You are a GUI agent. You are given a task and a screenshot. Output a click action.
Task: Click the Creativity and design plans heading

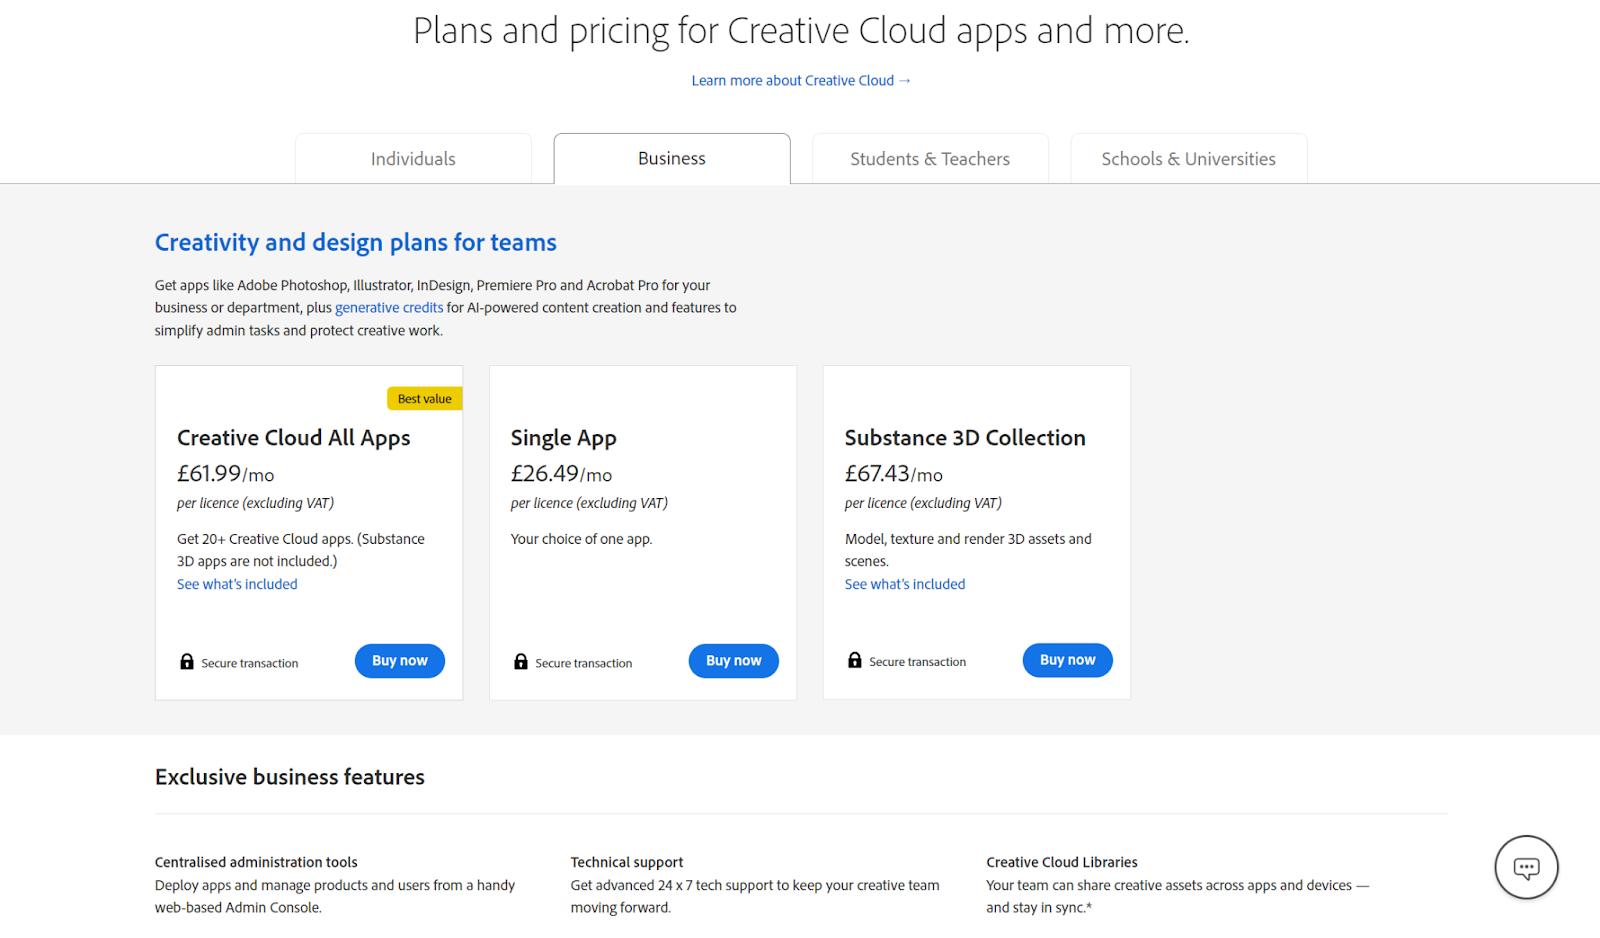pos(355,242)
